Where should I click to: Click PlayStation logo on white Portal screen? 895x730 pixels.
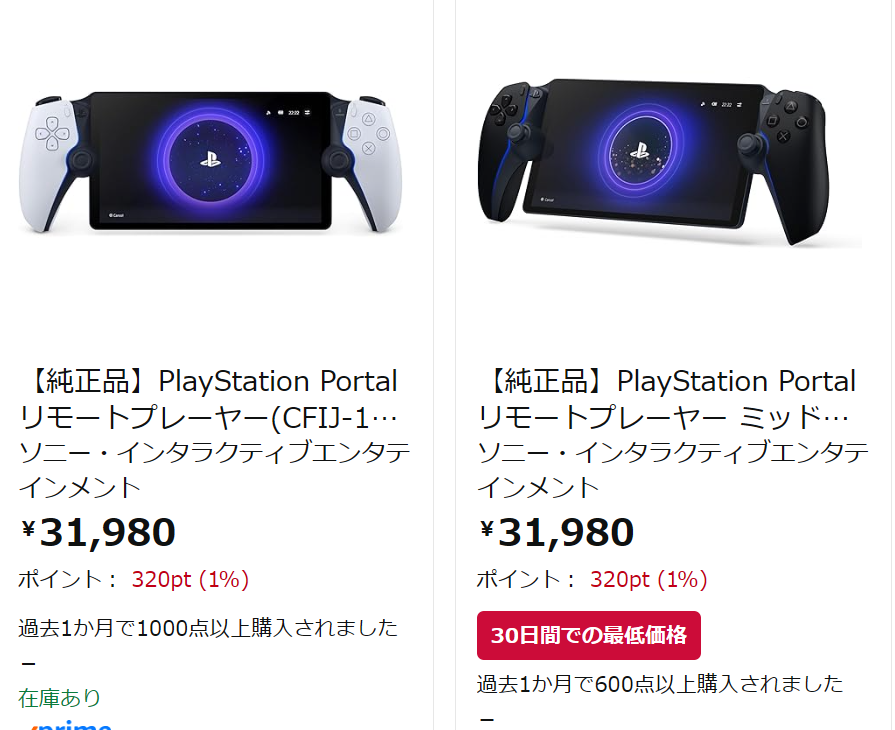(210, 158)
